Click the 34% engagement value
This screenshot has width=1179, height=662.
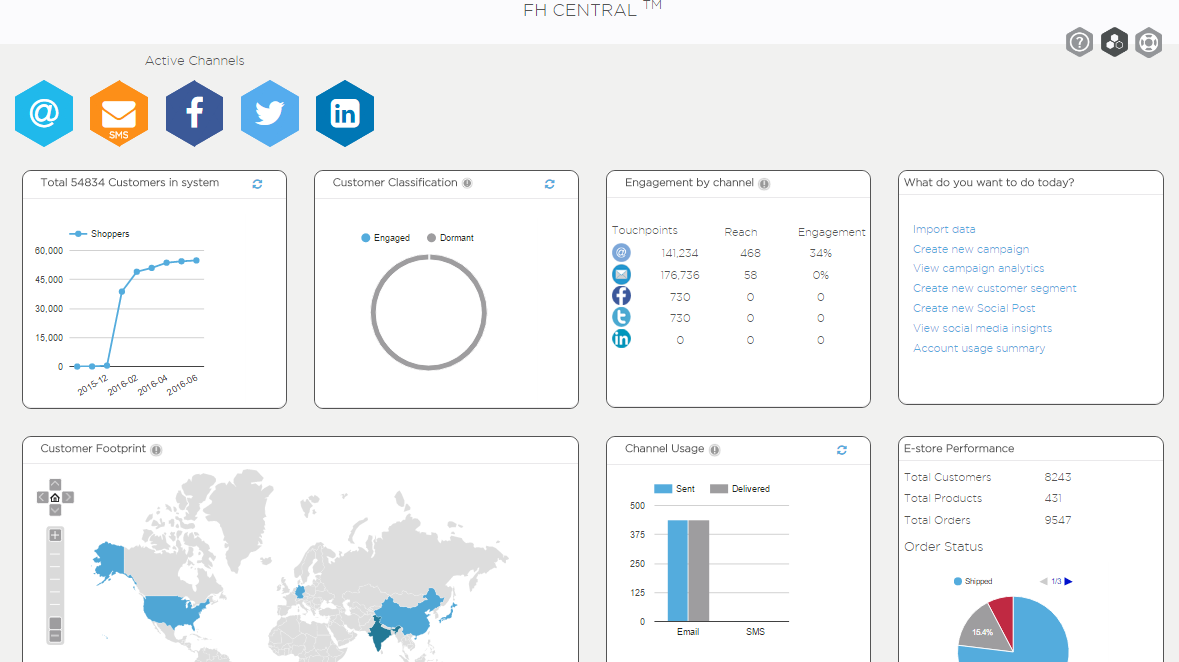click(x=820, y=254)
